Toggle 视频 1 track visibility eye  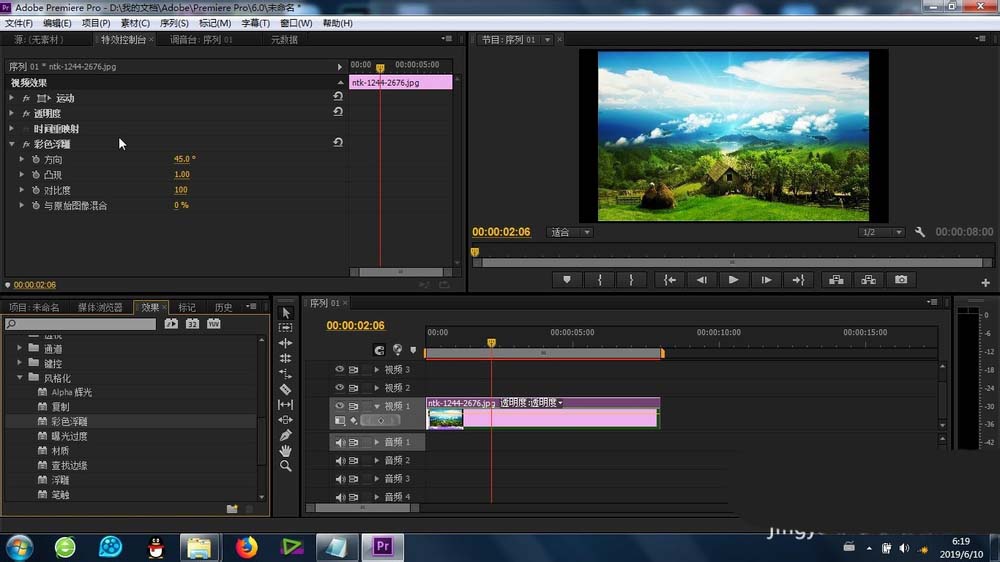click(339, 406)
